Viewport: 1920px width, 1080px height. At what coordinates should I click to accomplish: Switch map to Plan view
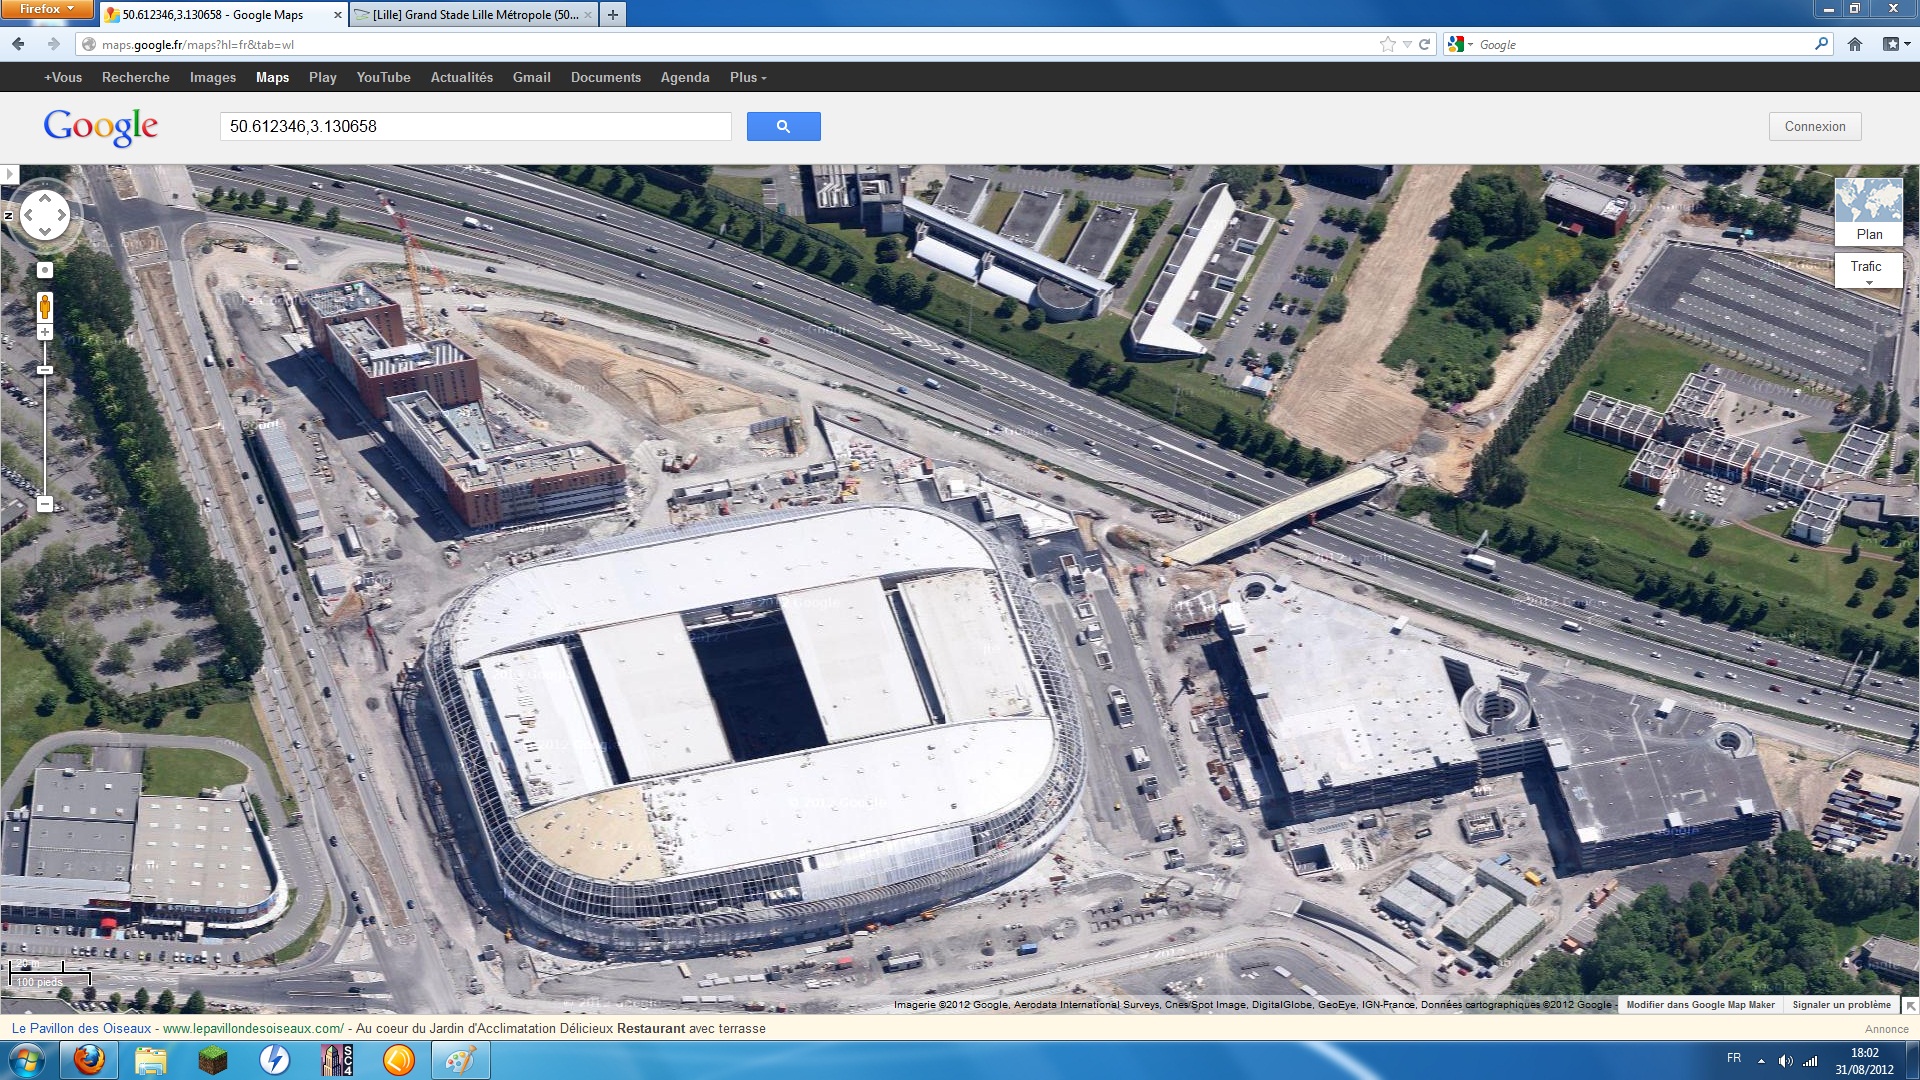1868,212
